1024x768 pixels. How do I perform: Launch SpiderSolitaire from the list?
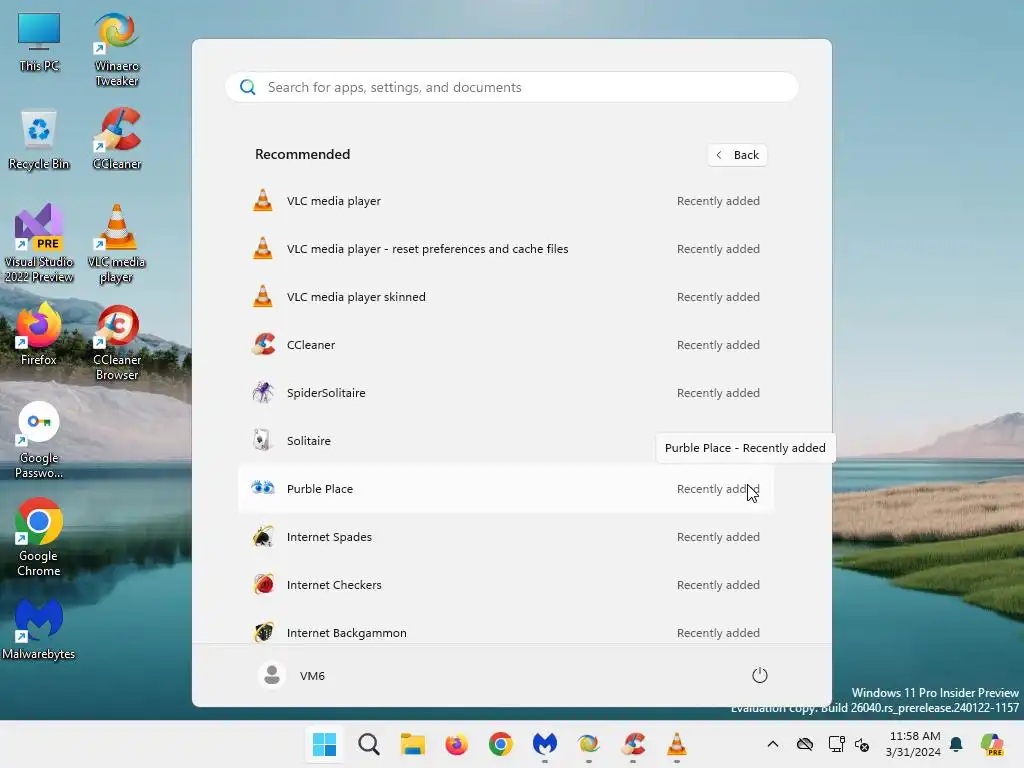coord(505,393)
